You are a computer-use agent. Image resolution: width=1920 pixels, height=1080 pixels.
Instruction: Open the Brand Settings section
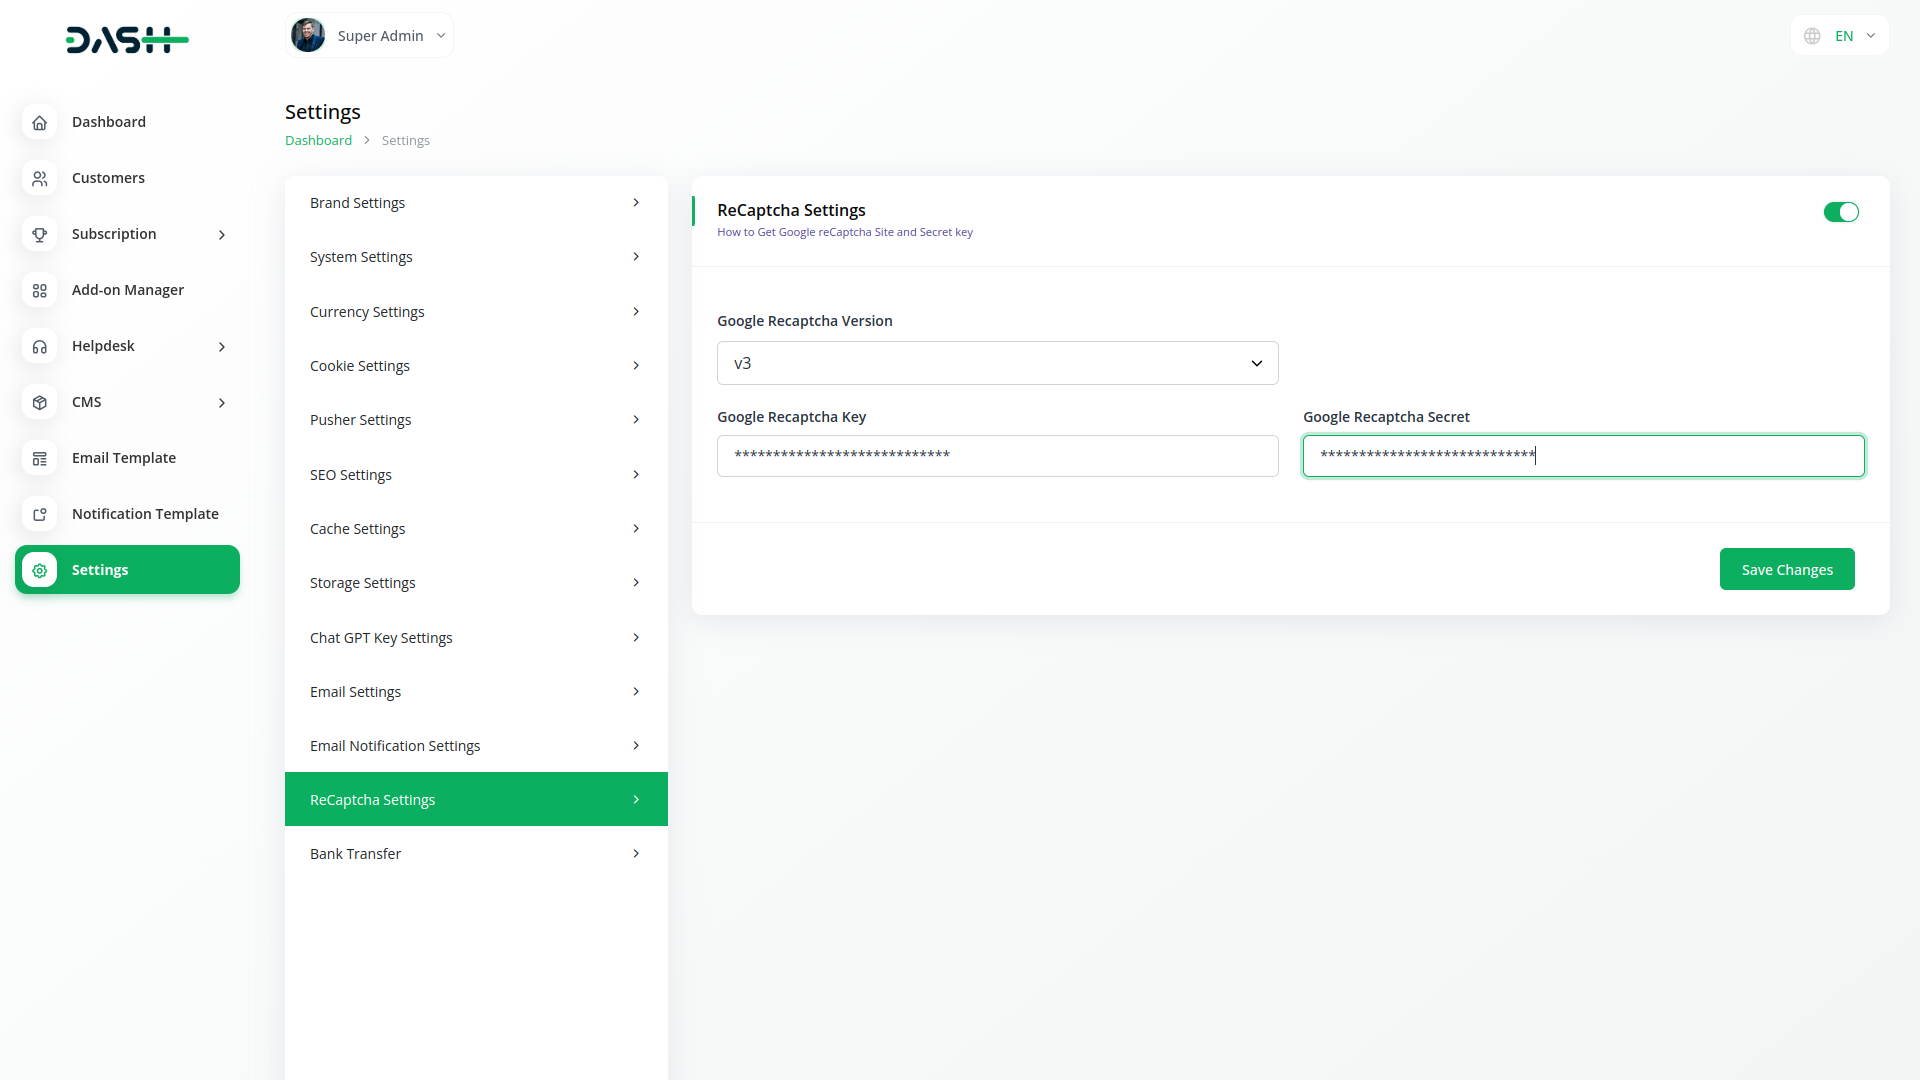click(x=476, y=203)
